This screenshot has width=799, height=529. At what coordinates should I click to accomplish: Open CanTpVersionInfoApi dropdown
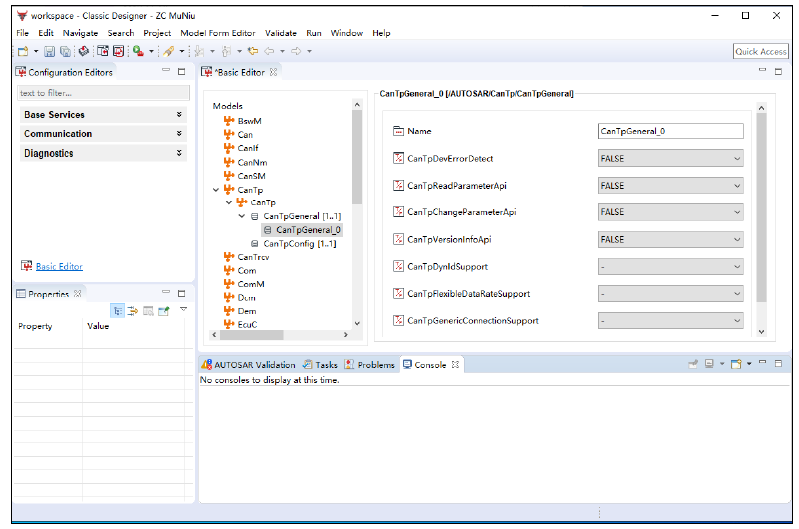[x=737, y=240]
